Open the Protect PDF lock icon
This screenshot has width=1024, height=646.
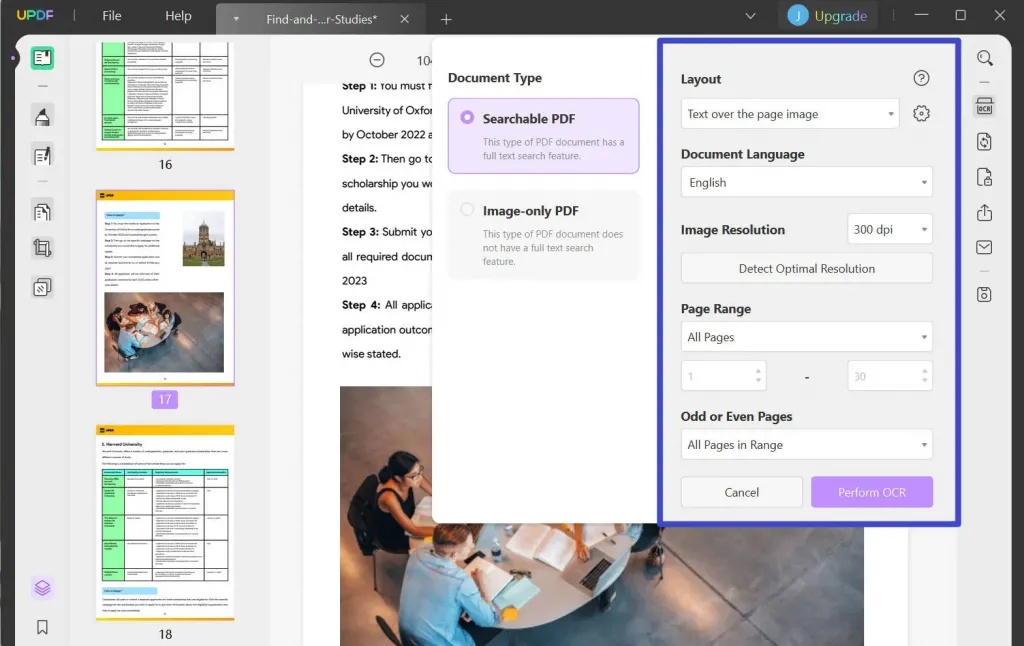pyautogui.click(x=984, y=178)
